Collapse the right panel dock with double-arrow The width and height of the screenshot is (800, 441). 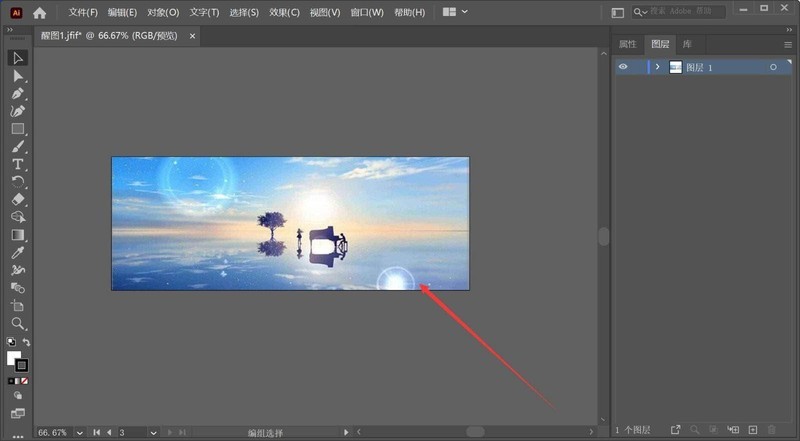click(787, 29)
